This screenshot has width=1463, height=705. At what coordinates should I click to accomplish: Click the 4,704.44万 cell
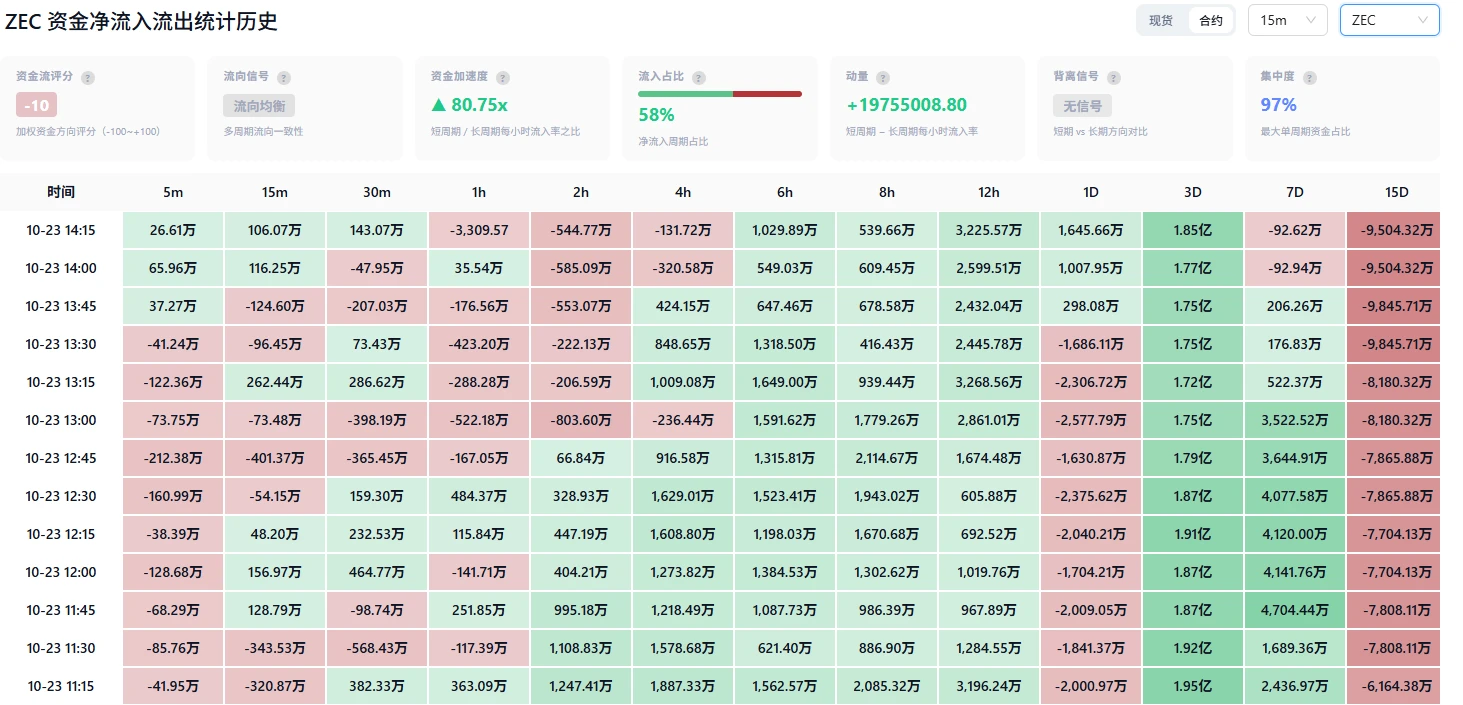tap(1295, 610)
